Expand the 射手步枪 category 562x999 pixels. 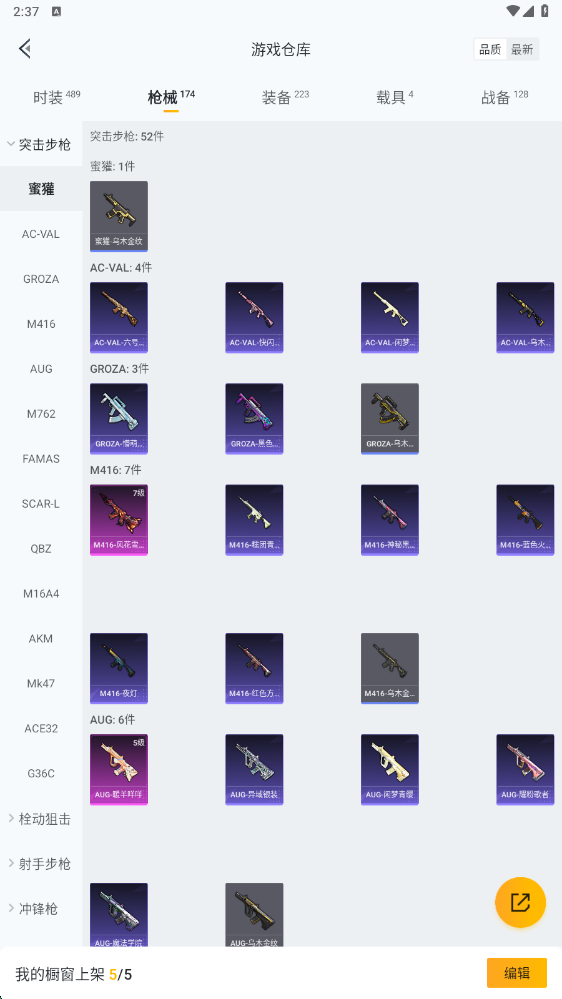coord(41,863)
